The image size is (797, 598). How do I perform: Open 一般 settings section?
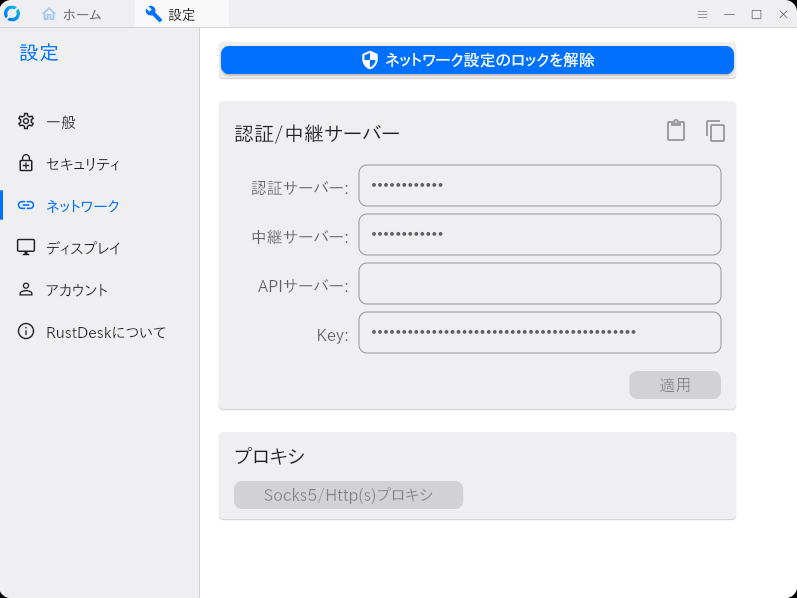point(99,121)
